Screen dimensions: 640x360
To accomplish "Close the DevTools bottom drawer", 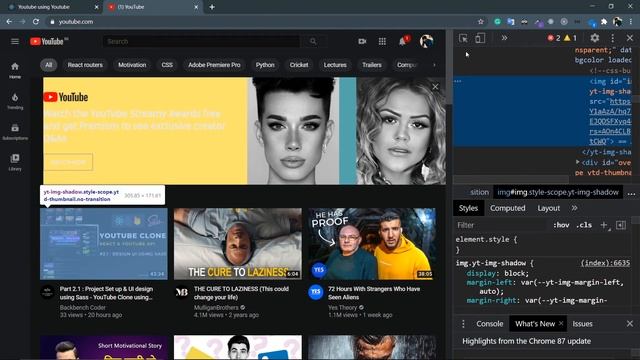I will tap(630, 324).
